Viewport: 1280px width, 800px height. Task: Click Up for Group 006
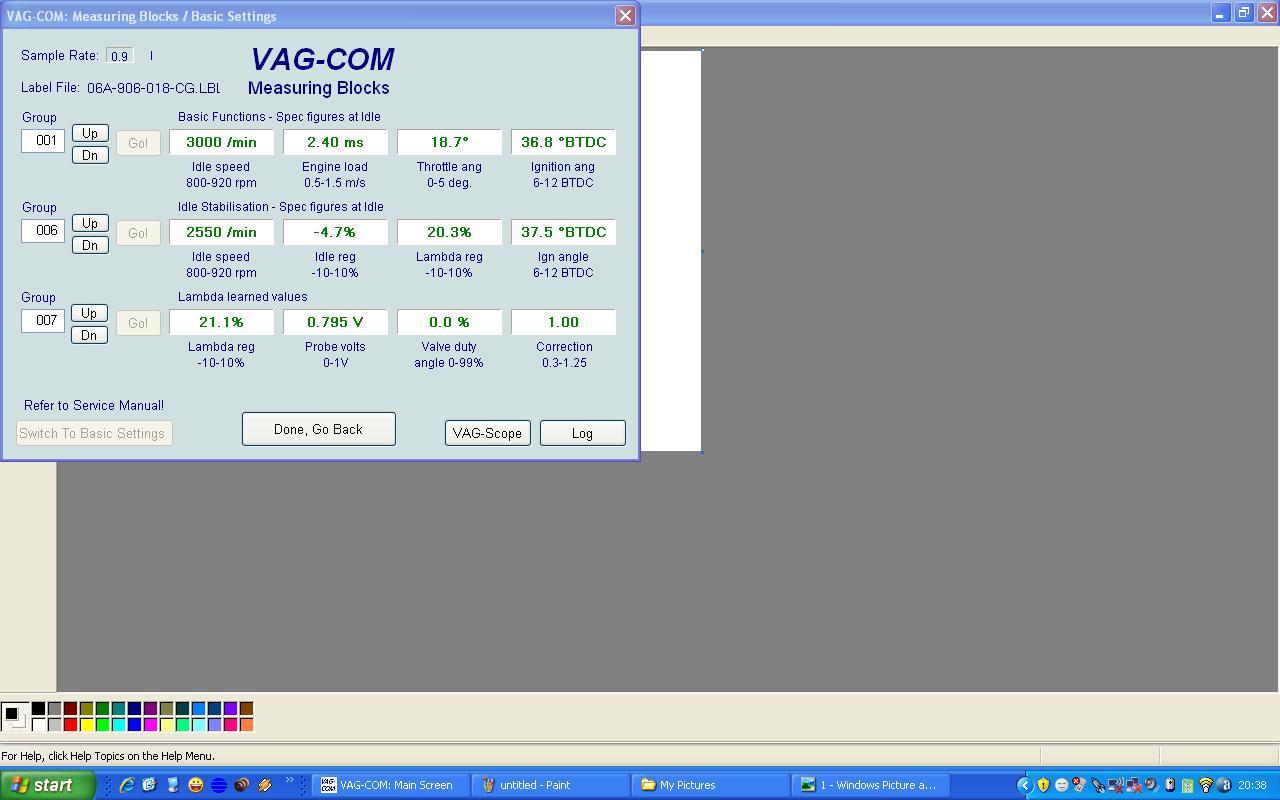point(90,223)
